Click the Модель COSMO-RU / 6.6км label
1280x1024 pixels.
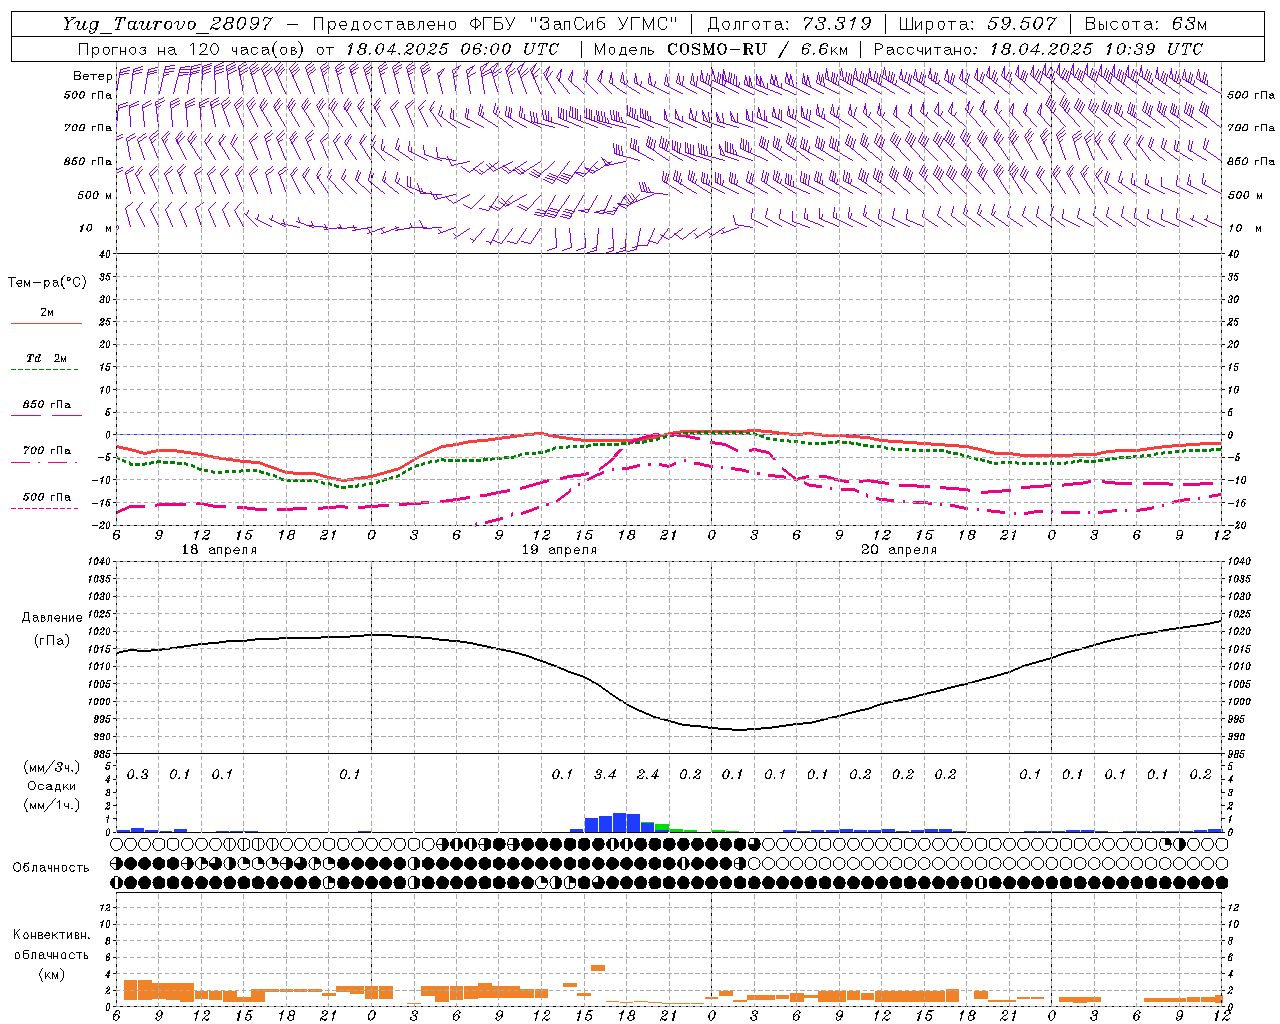tap(722, 49)
